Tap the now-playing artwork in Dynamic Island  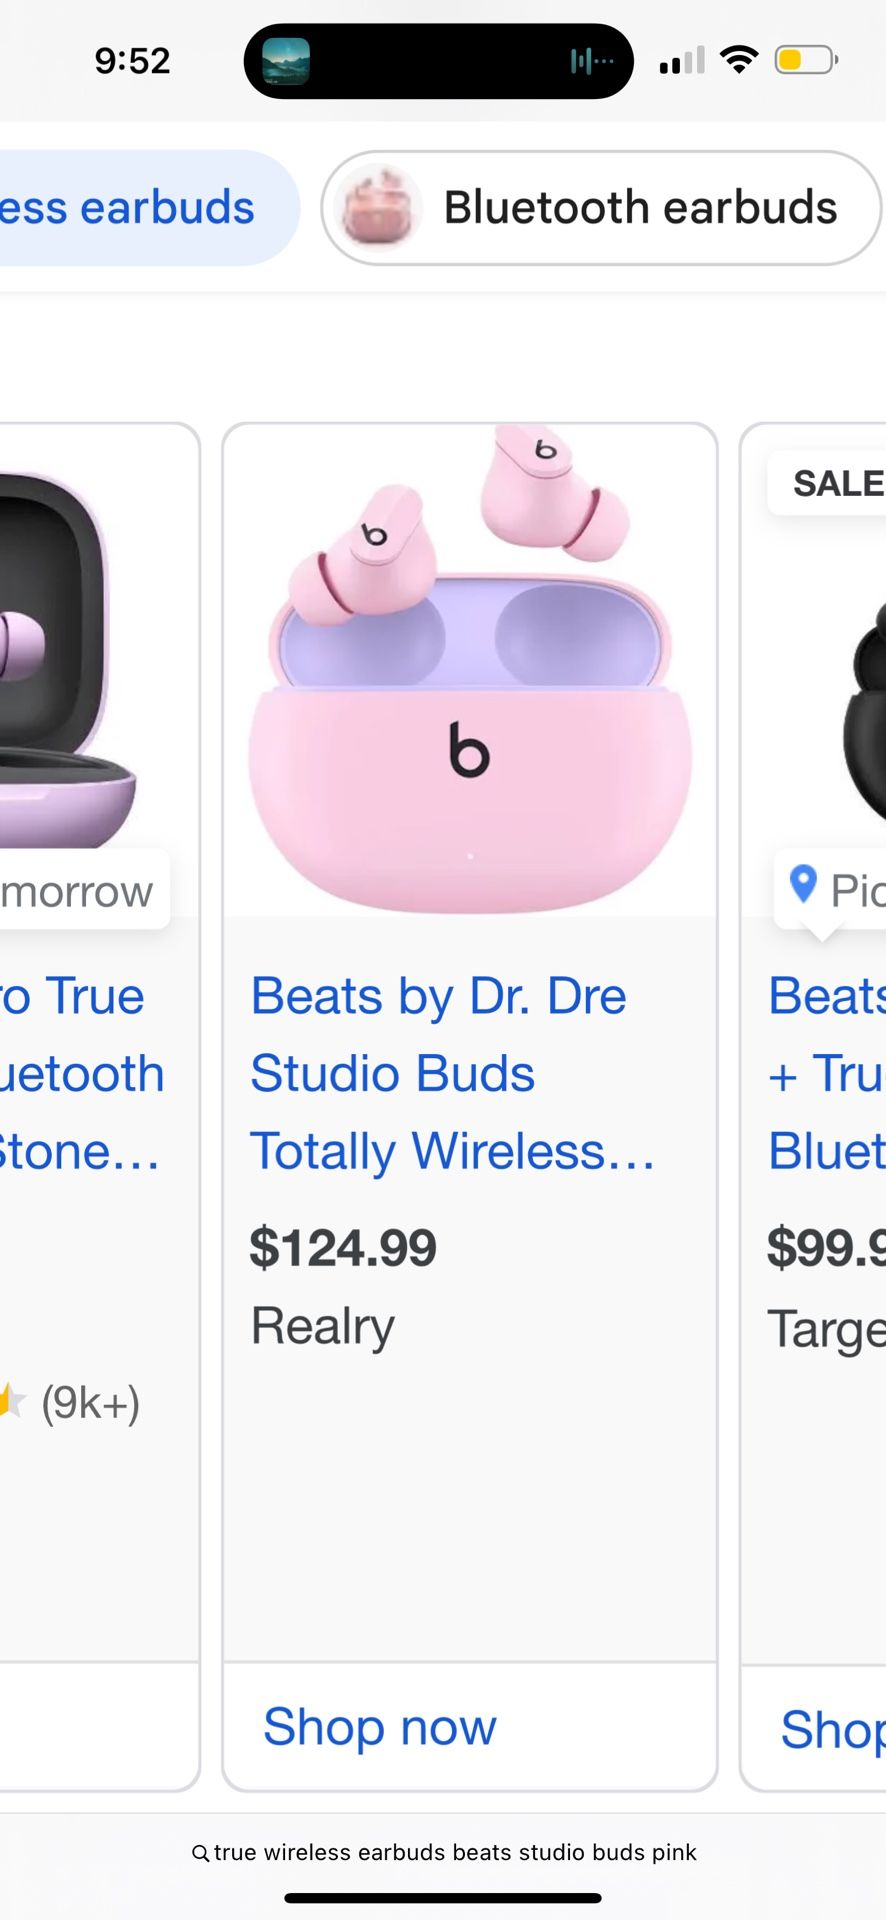point(286,61)
